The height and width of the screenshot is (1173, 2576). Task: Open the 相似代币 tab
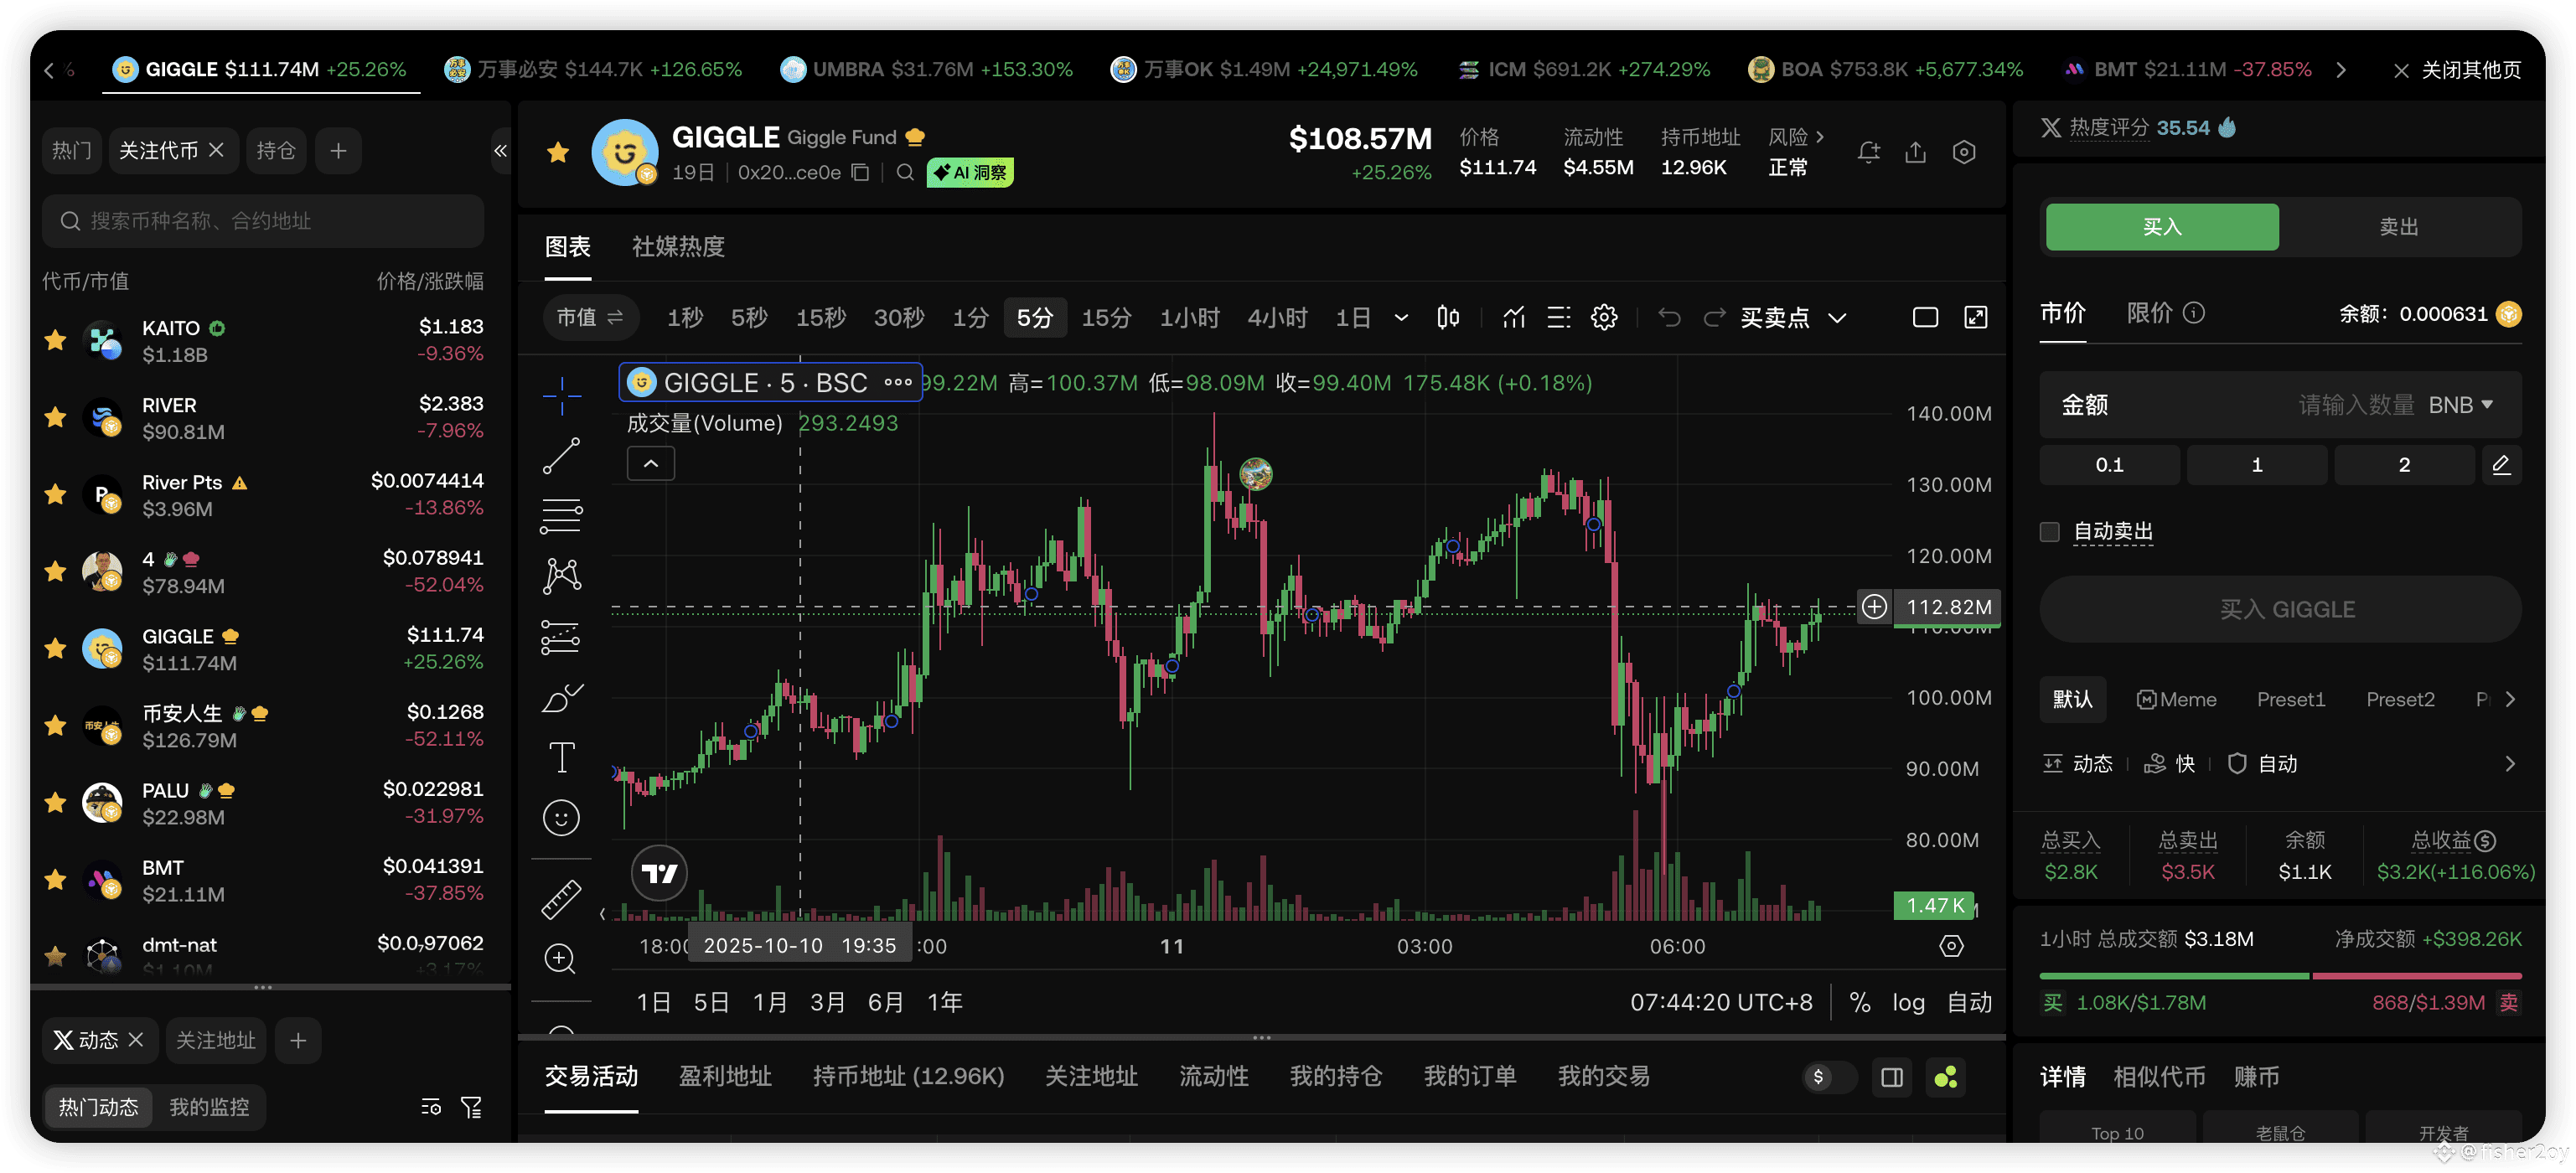2159,1077
